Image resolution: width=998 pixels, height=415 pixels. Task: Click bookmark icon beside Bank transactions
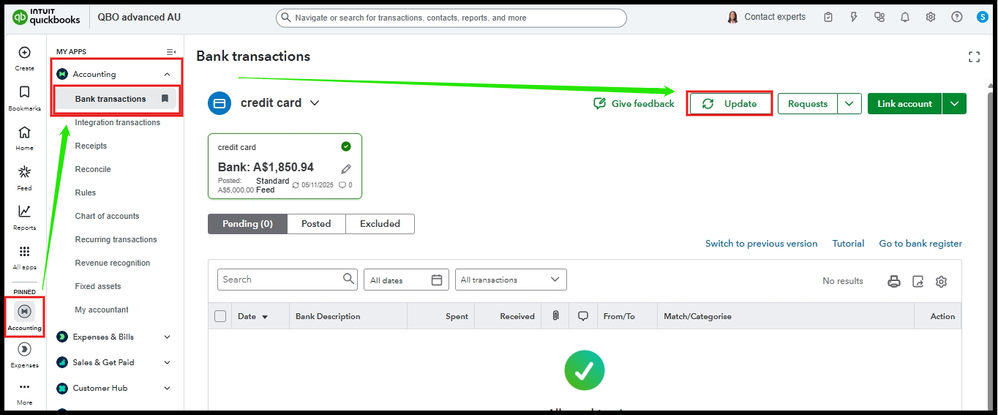click(165, 99)
